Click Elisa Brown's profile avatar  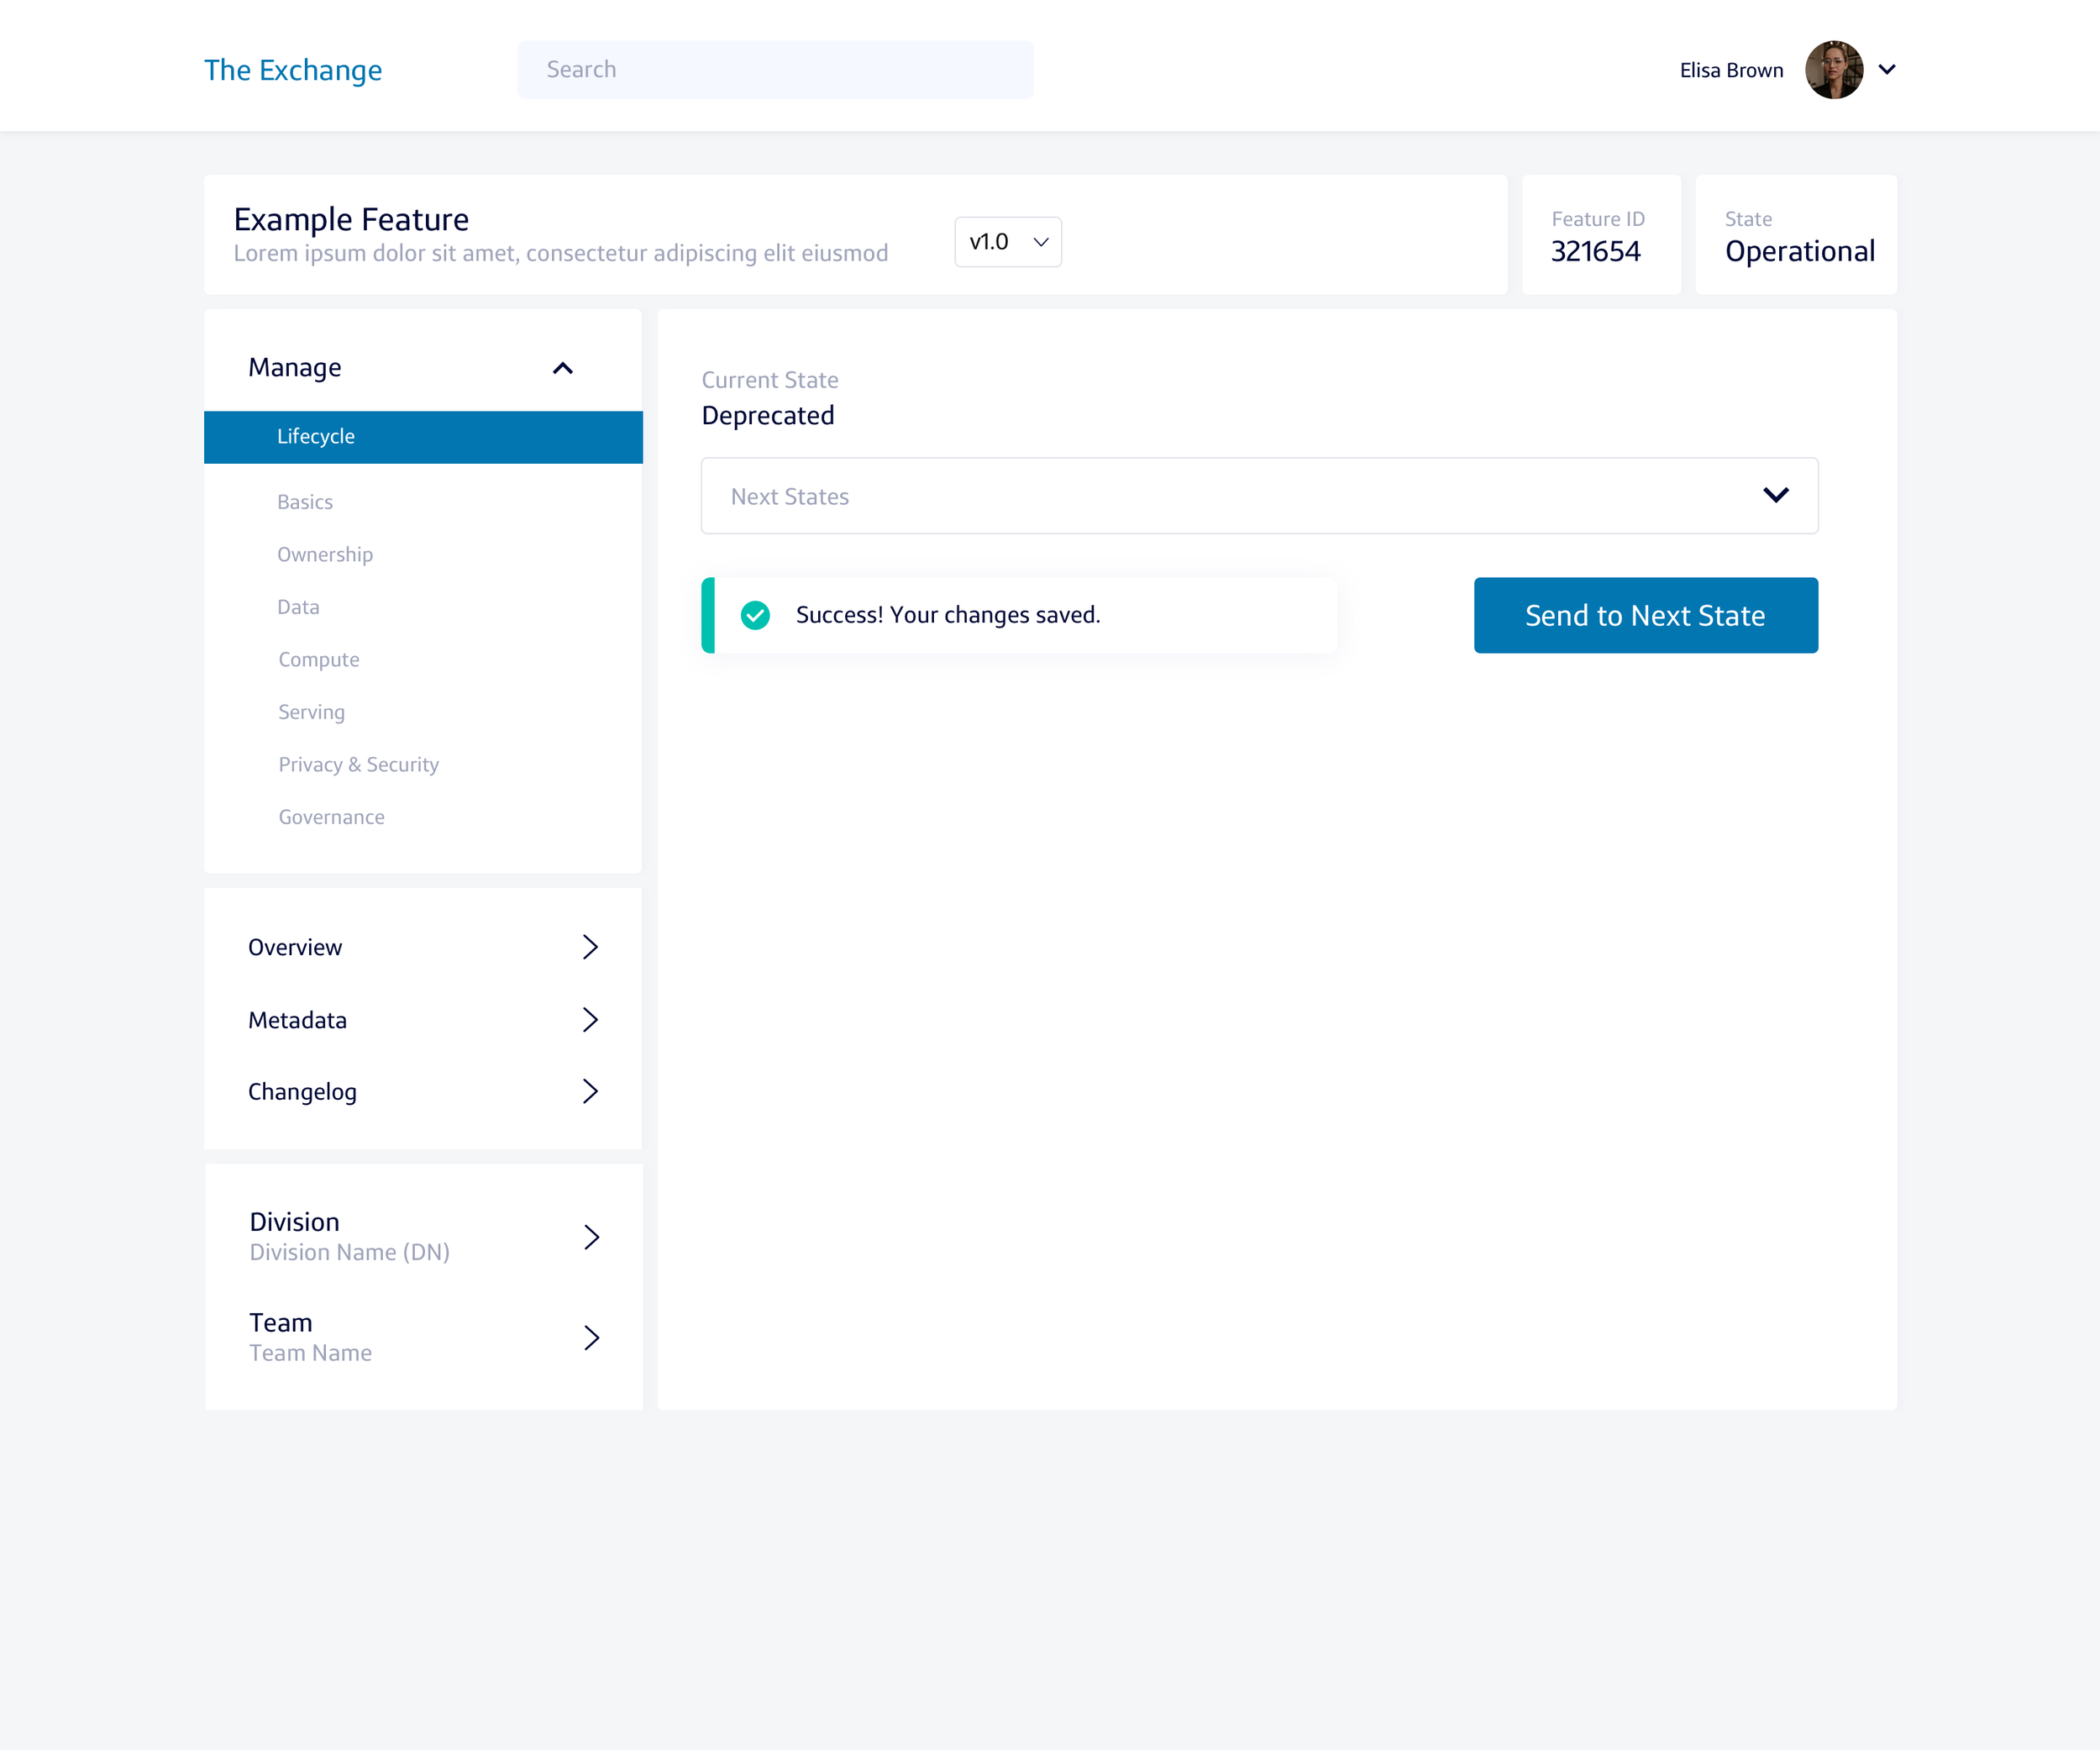(1833, 70)
